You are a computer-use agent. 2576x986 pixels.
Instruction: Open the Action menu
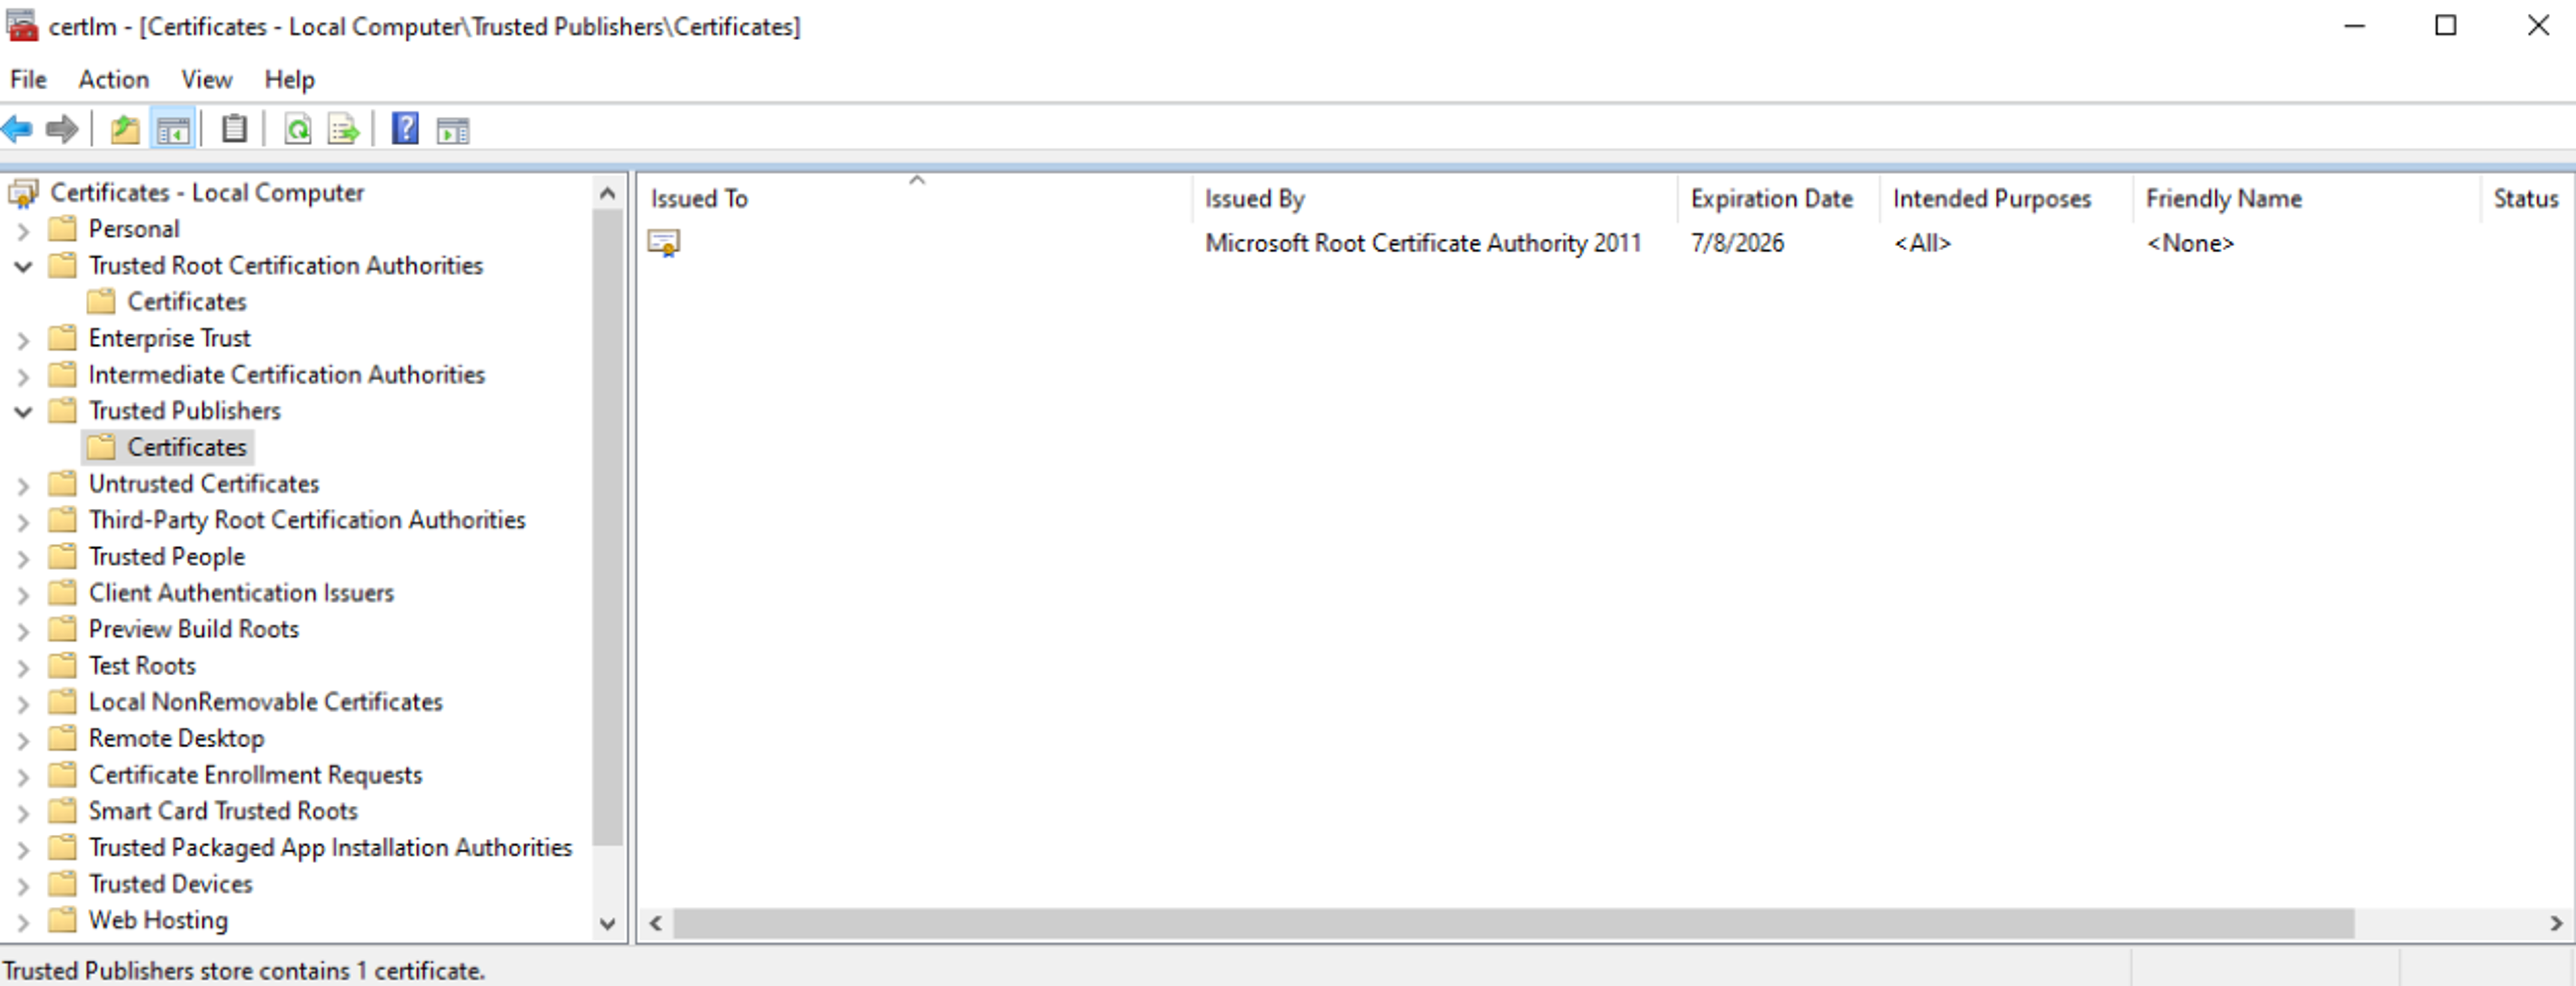pyautogui.click(x=109, y=79)
